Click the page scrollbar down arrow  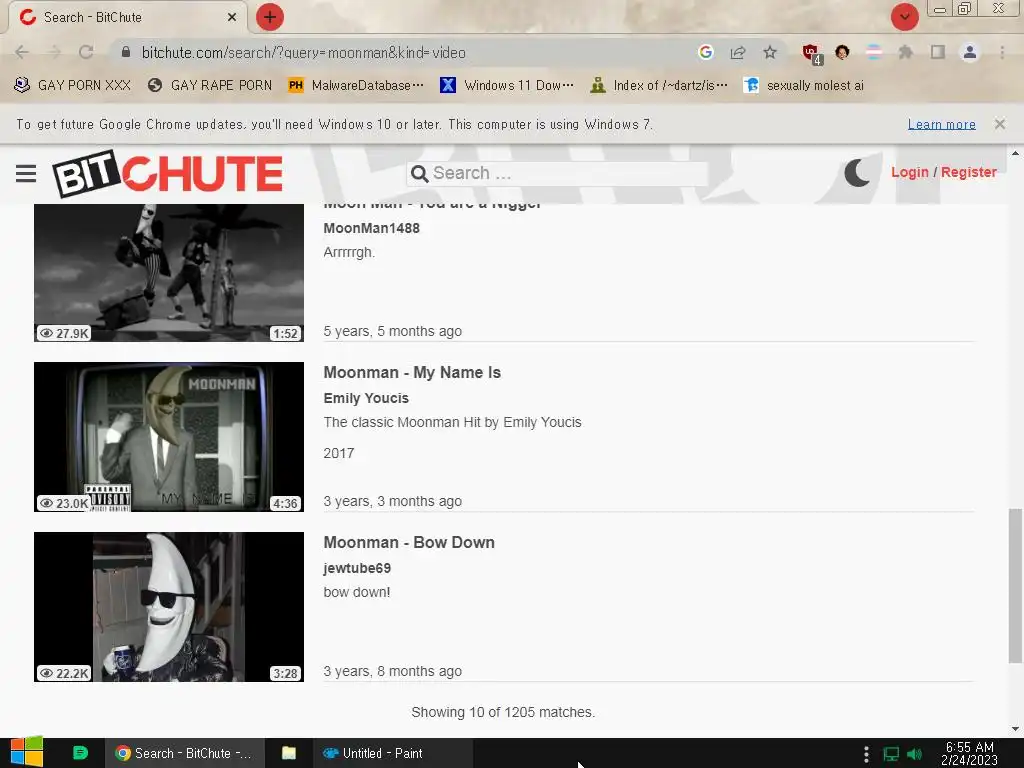pos(1015,729)
